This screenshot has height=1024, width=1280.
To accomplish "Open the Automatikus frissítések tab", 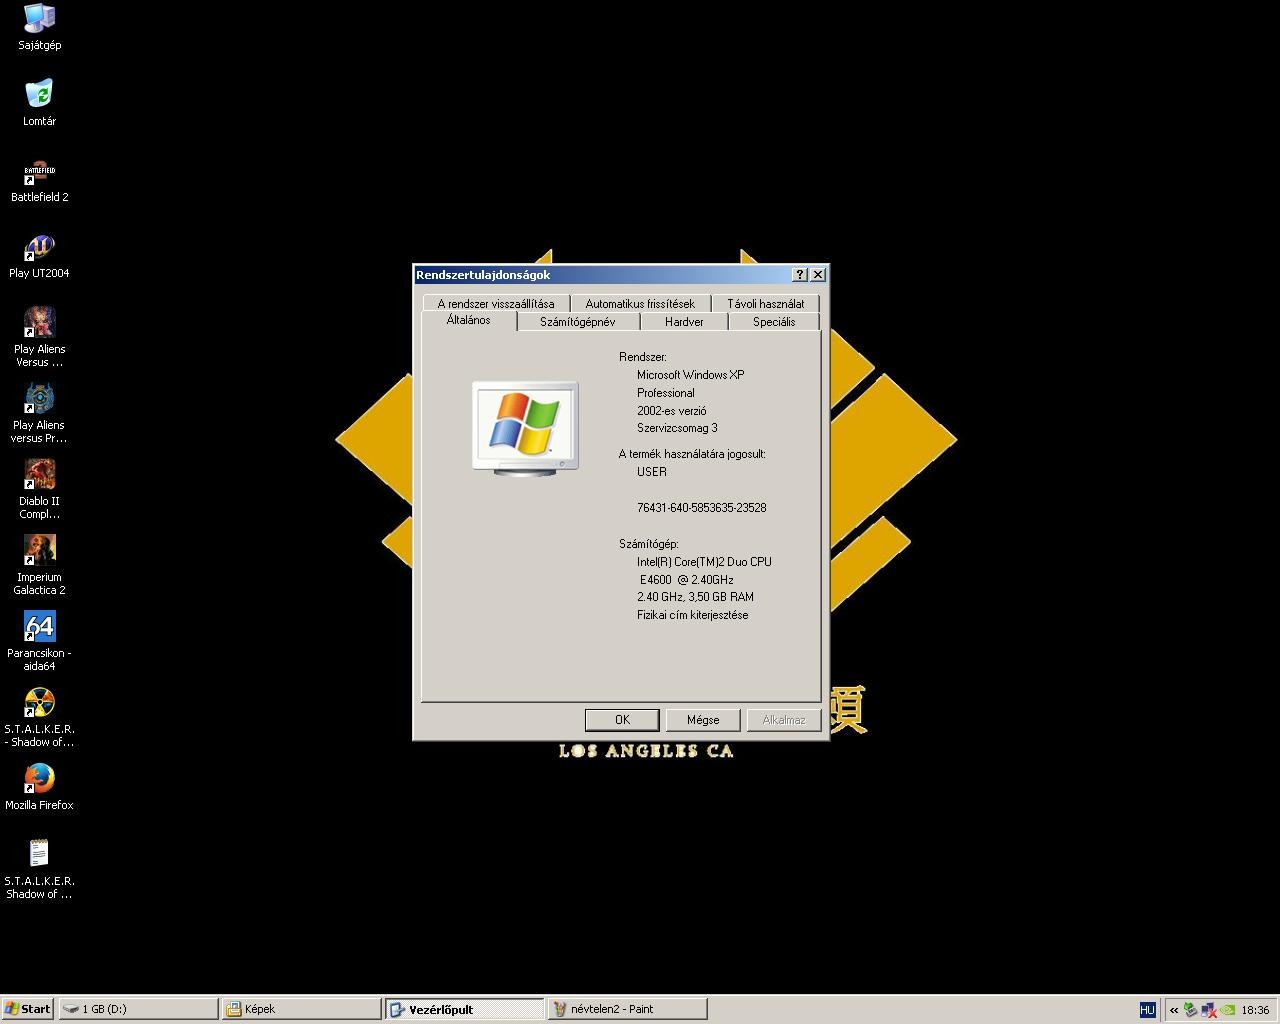I will coord(640,303).
